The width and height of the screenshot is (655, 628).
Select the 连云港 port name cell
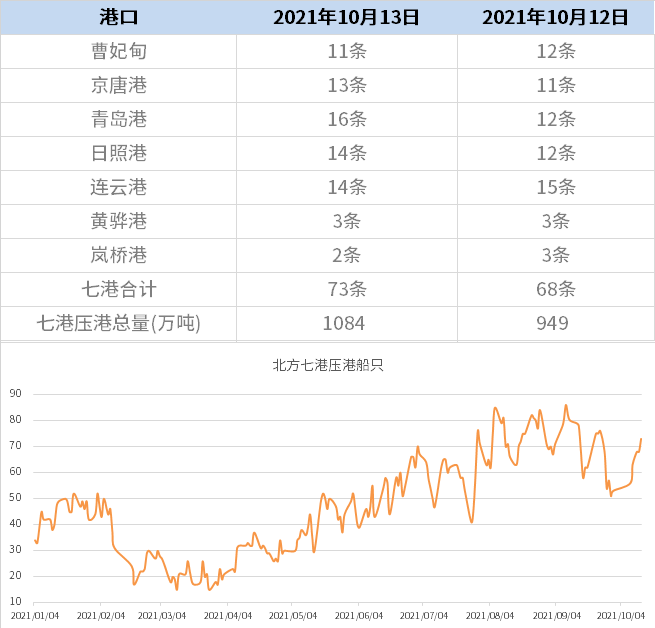point(119,187)
